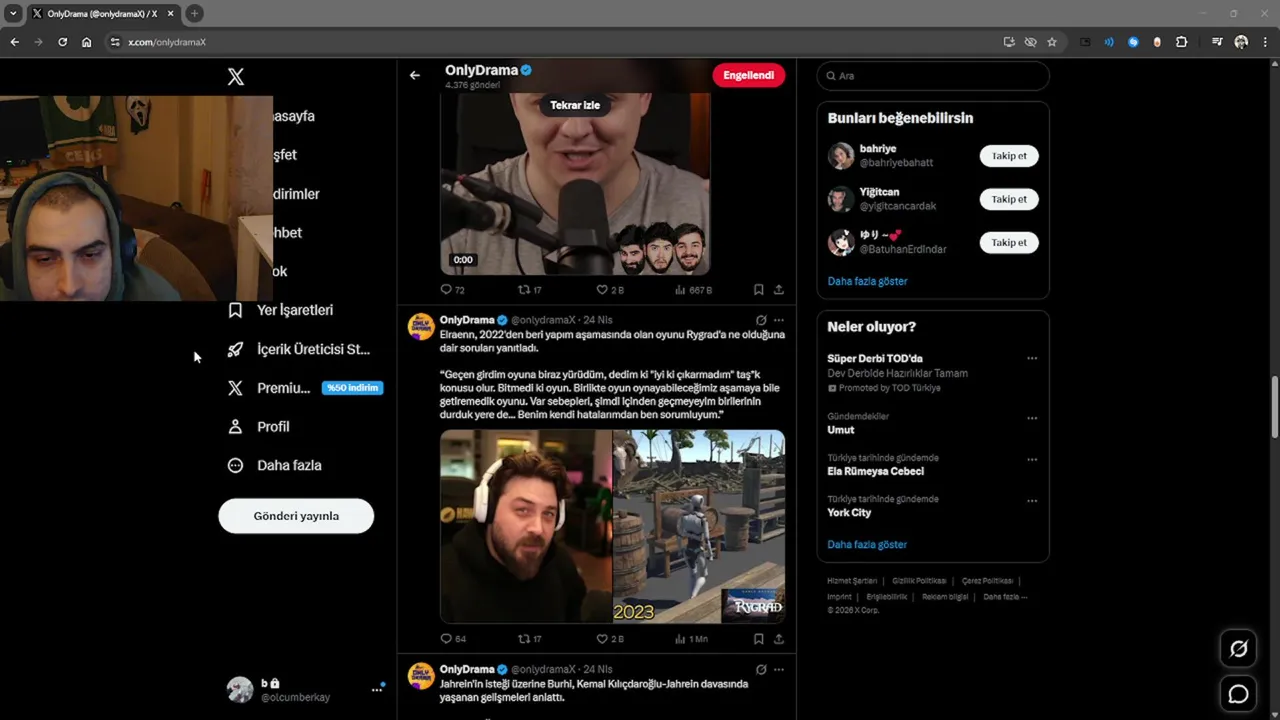Click Gizlilik Politikası footer link

[x=919, y=581]
